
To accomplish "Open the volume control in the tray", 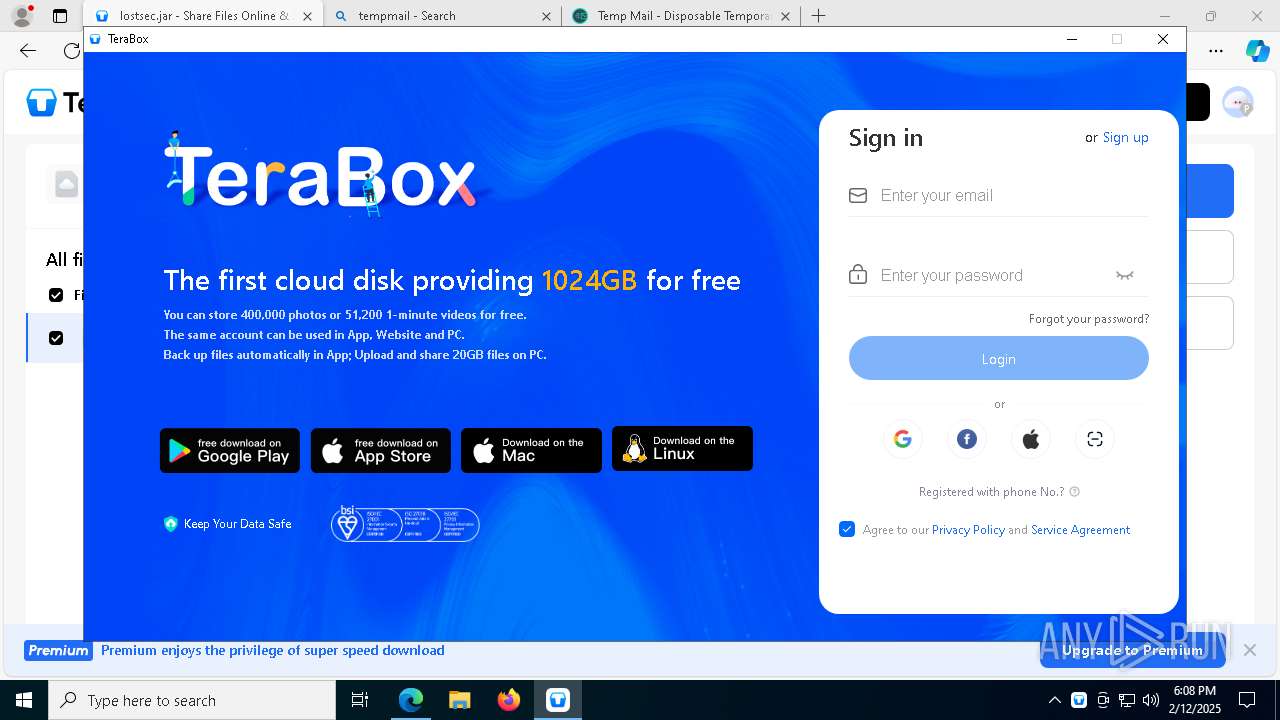I will coord(1151,700).
